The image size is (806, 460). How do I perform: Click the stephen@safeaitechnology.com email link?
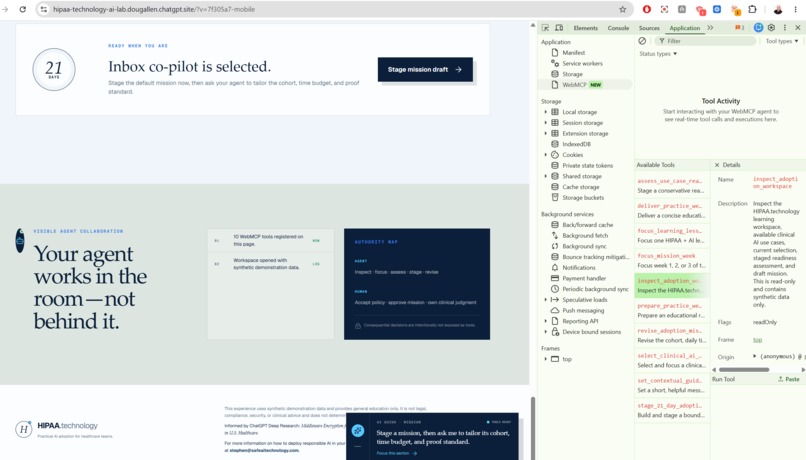coord(264,450)
